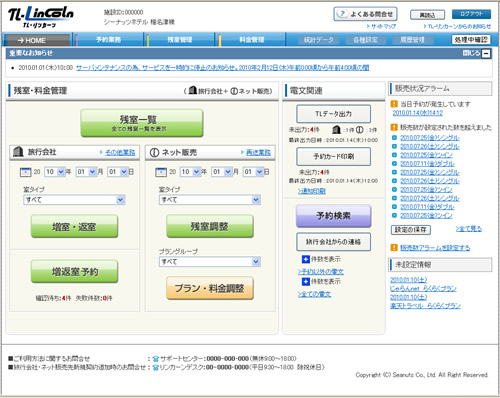
Task: Click the 再読込 button near ログアウト
Action: pyautogui.click(x=427, y=15)
